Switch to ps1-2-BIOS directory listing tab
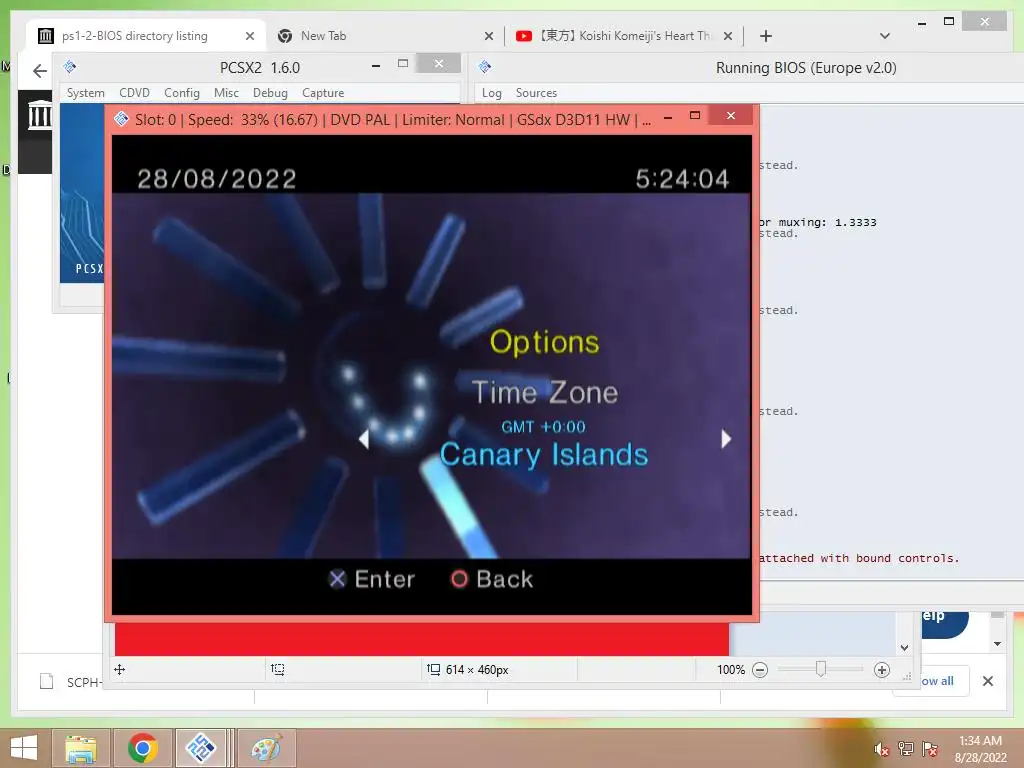 tap(135, 36)
